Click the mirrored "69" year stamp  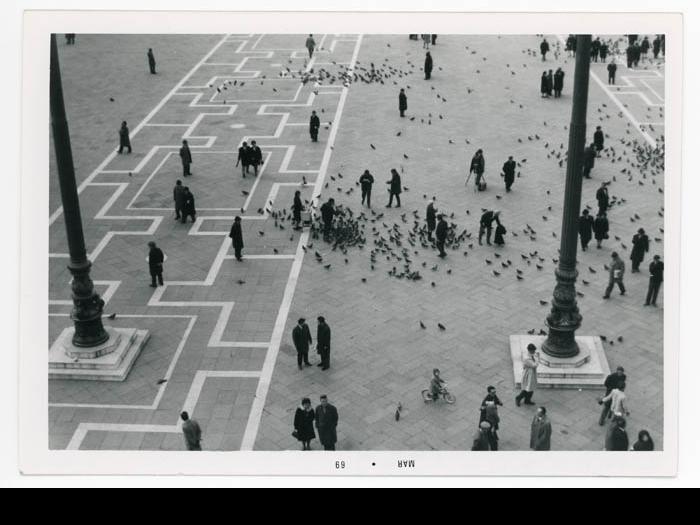click(x=340, y=464)
